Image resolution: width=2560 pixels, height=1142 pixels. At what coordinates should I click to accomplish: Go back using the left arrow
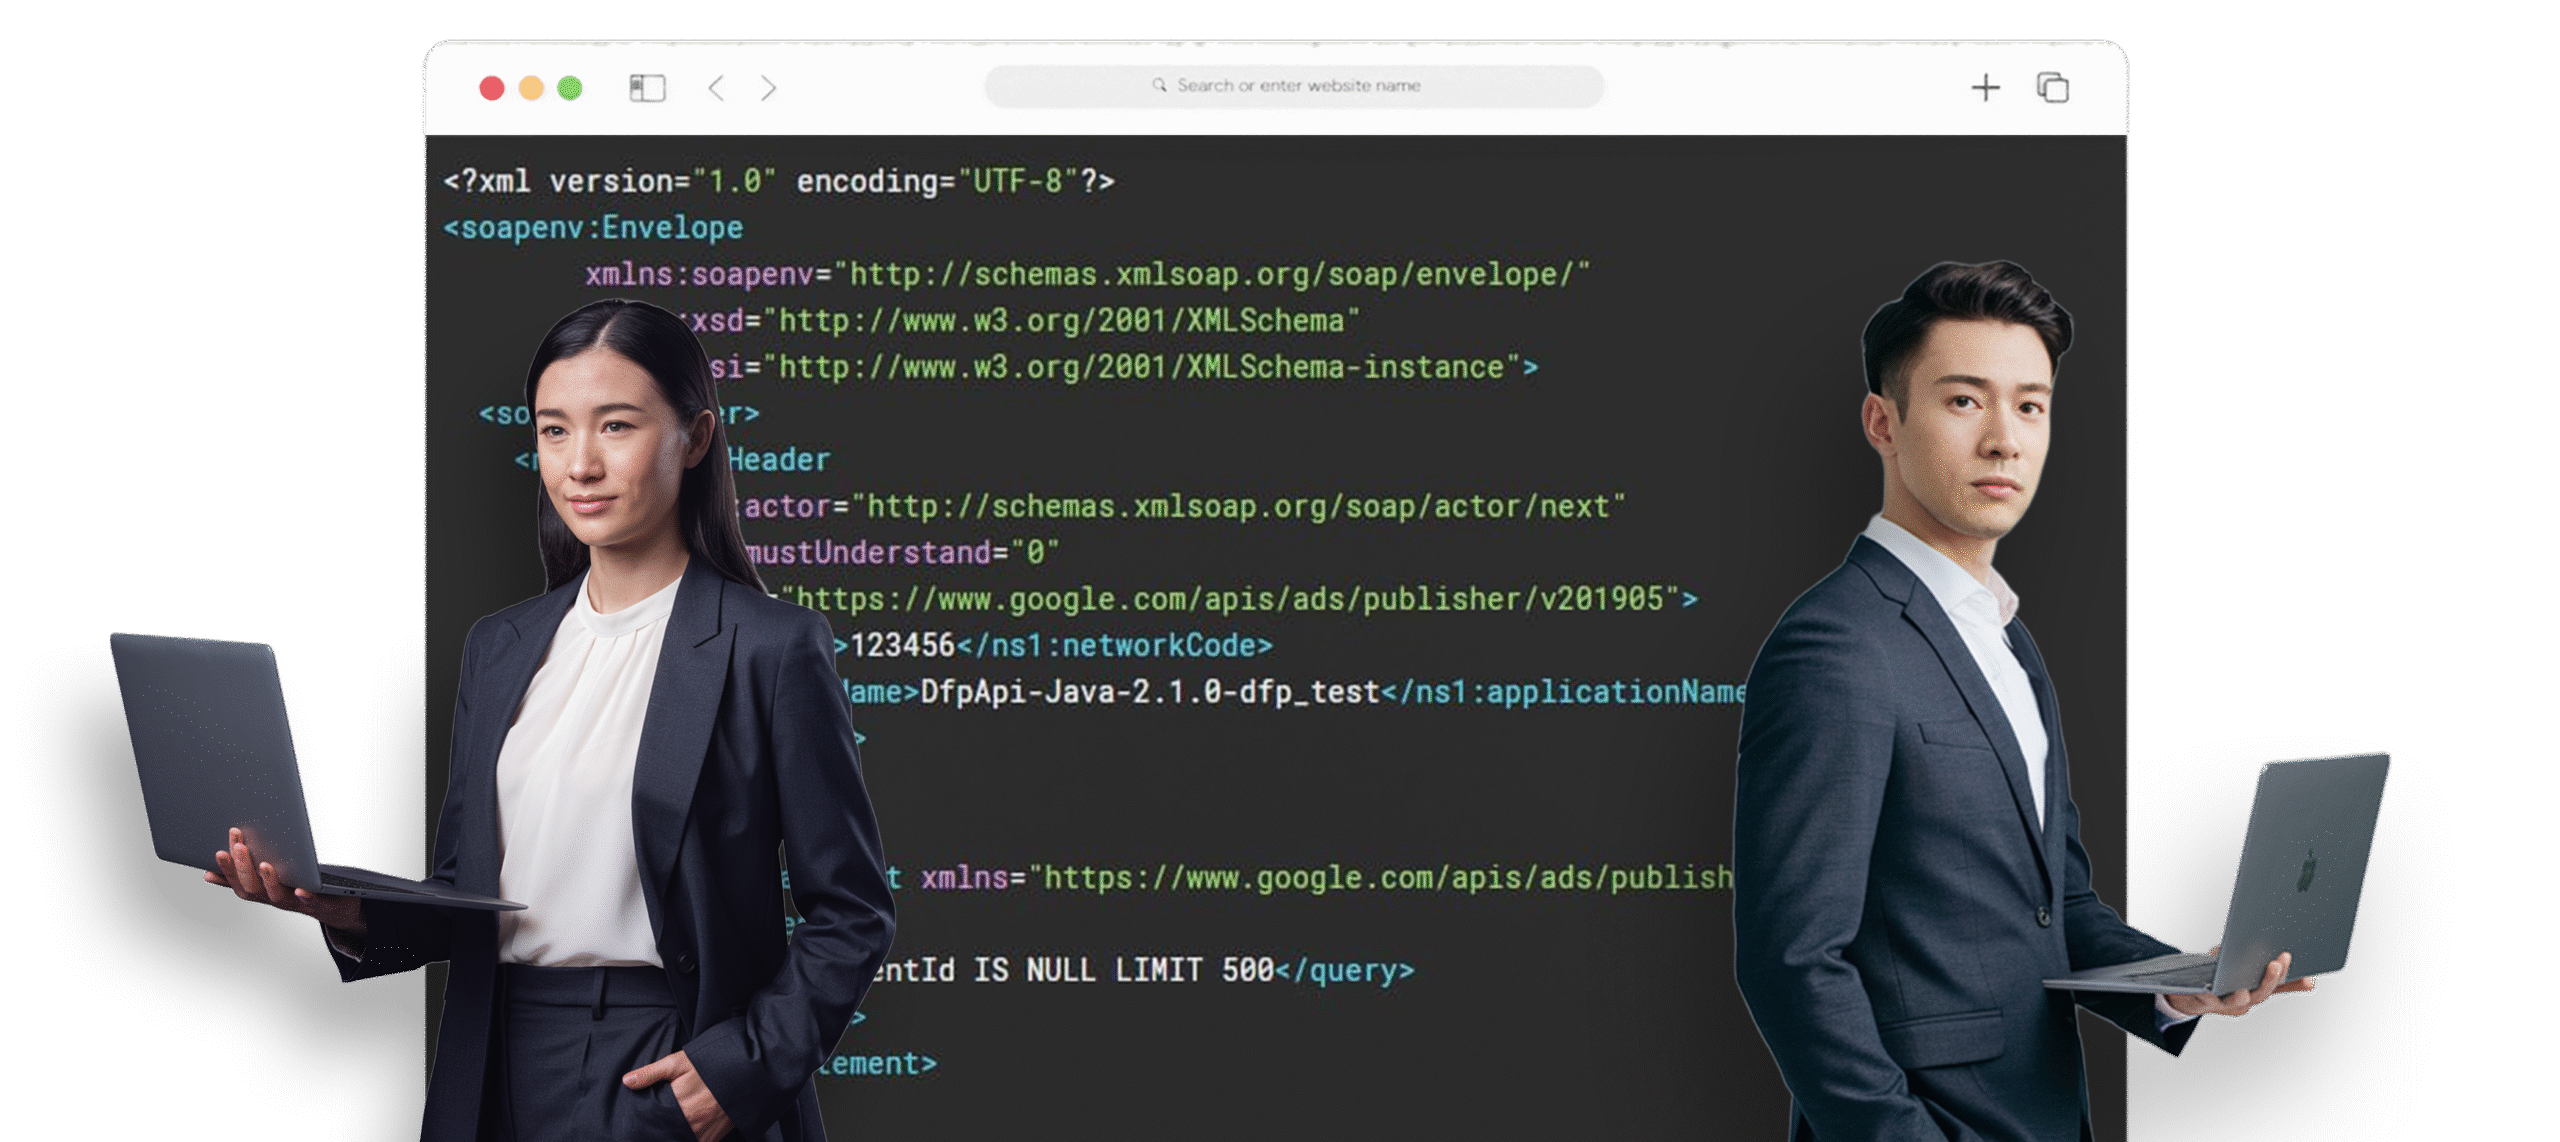point(716,88)
